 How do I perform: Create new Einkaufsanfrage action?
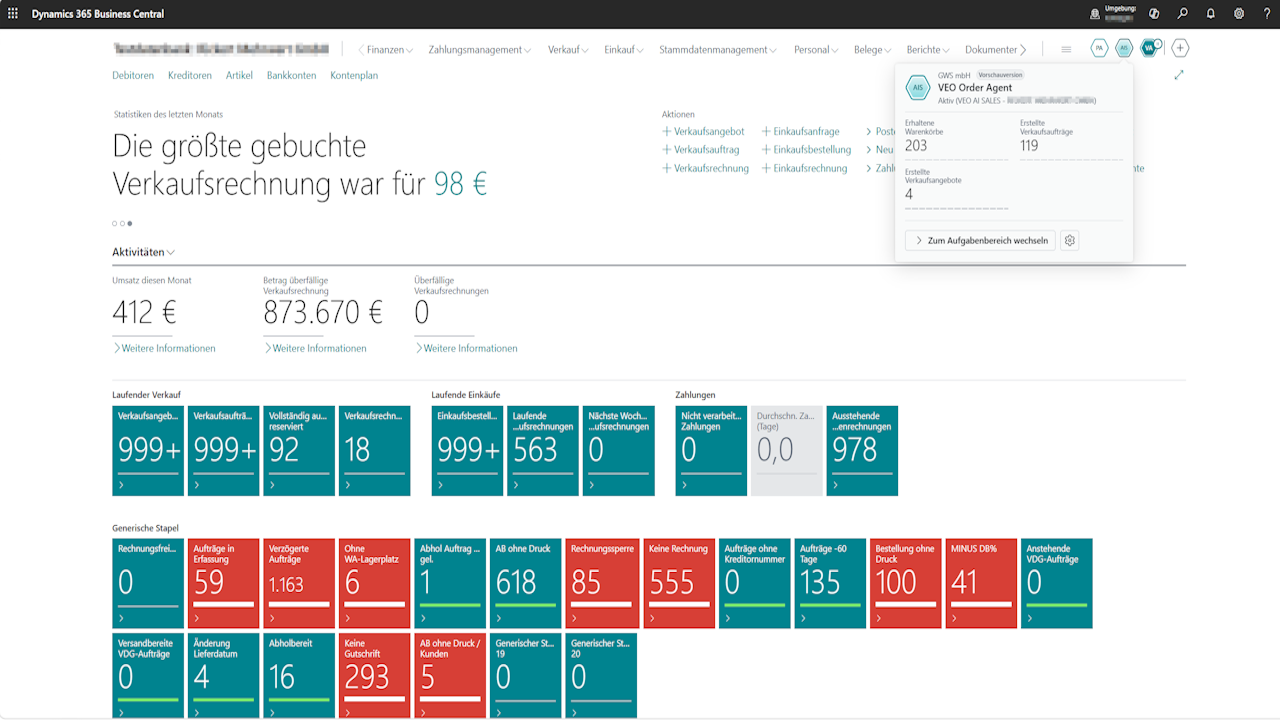pos(800,131)
